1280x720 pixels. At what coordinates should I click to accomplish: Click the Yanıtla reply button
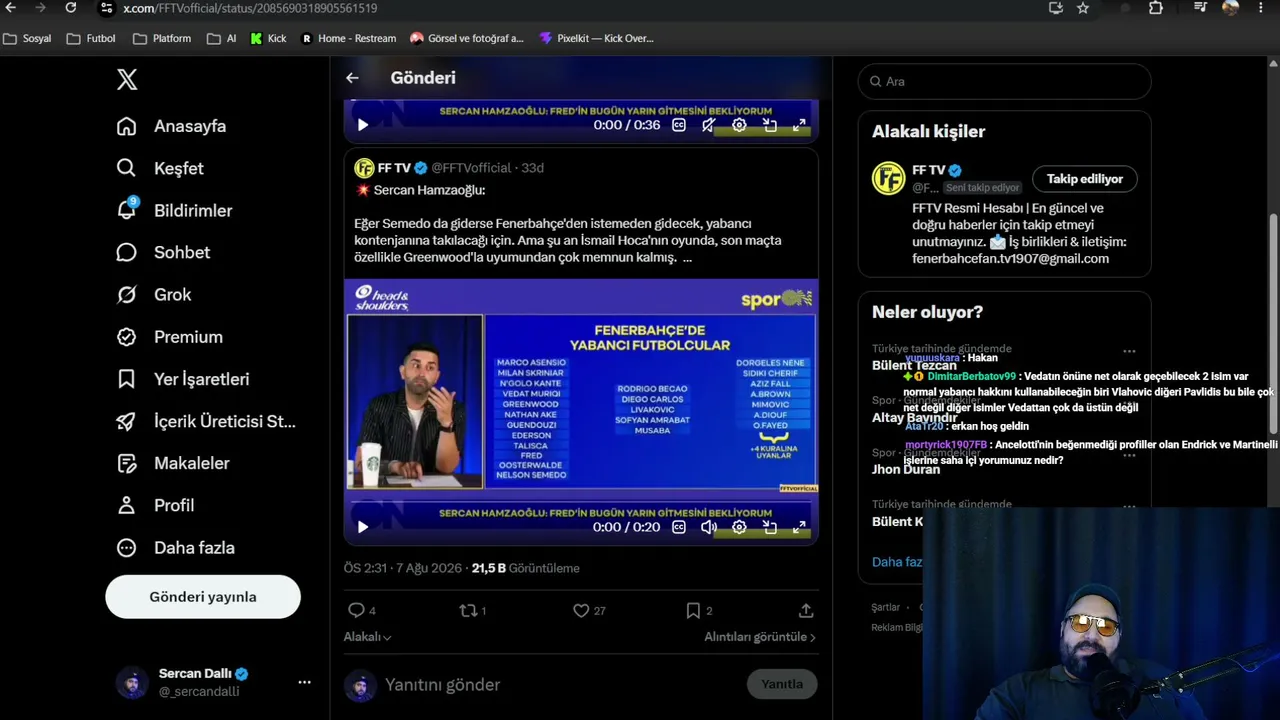[782, 684]
